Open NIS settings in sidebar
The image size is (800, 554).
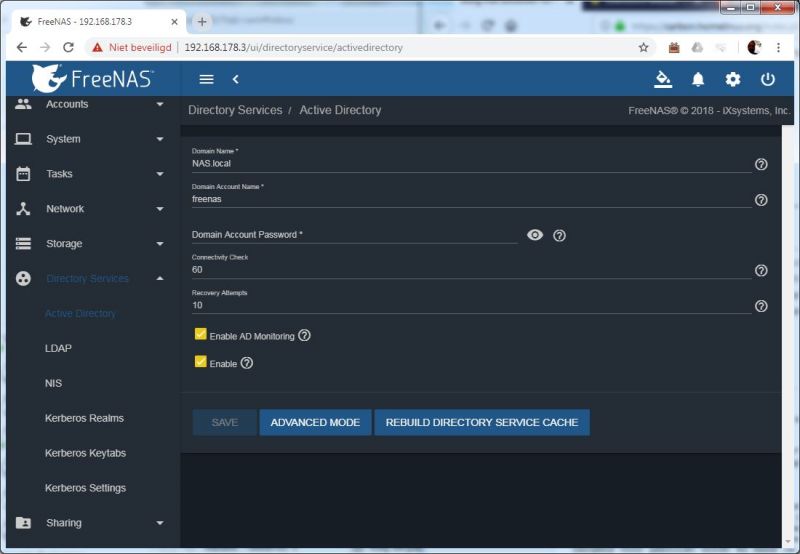click(53, 383)
